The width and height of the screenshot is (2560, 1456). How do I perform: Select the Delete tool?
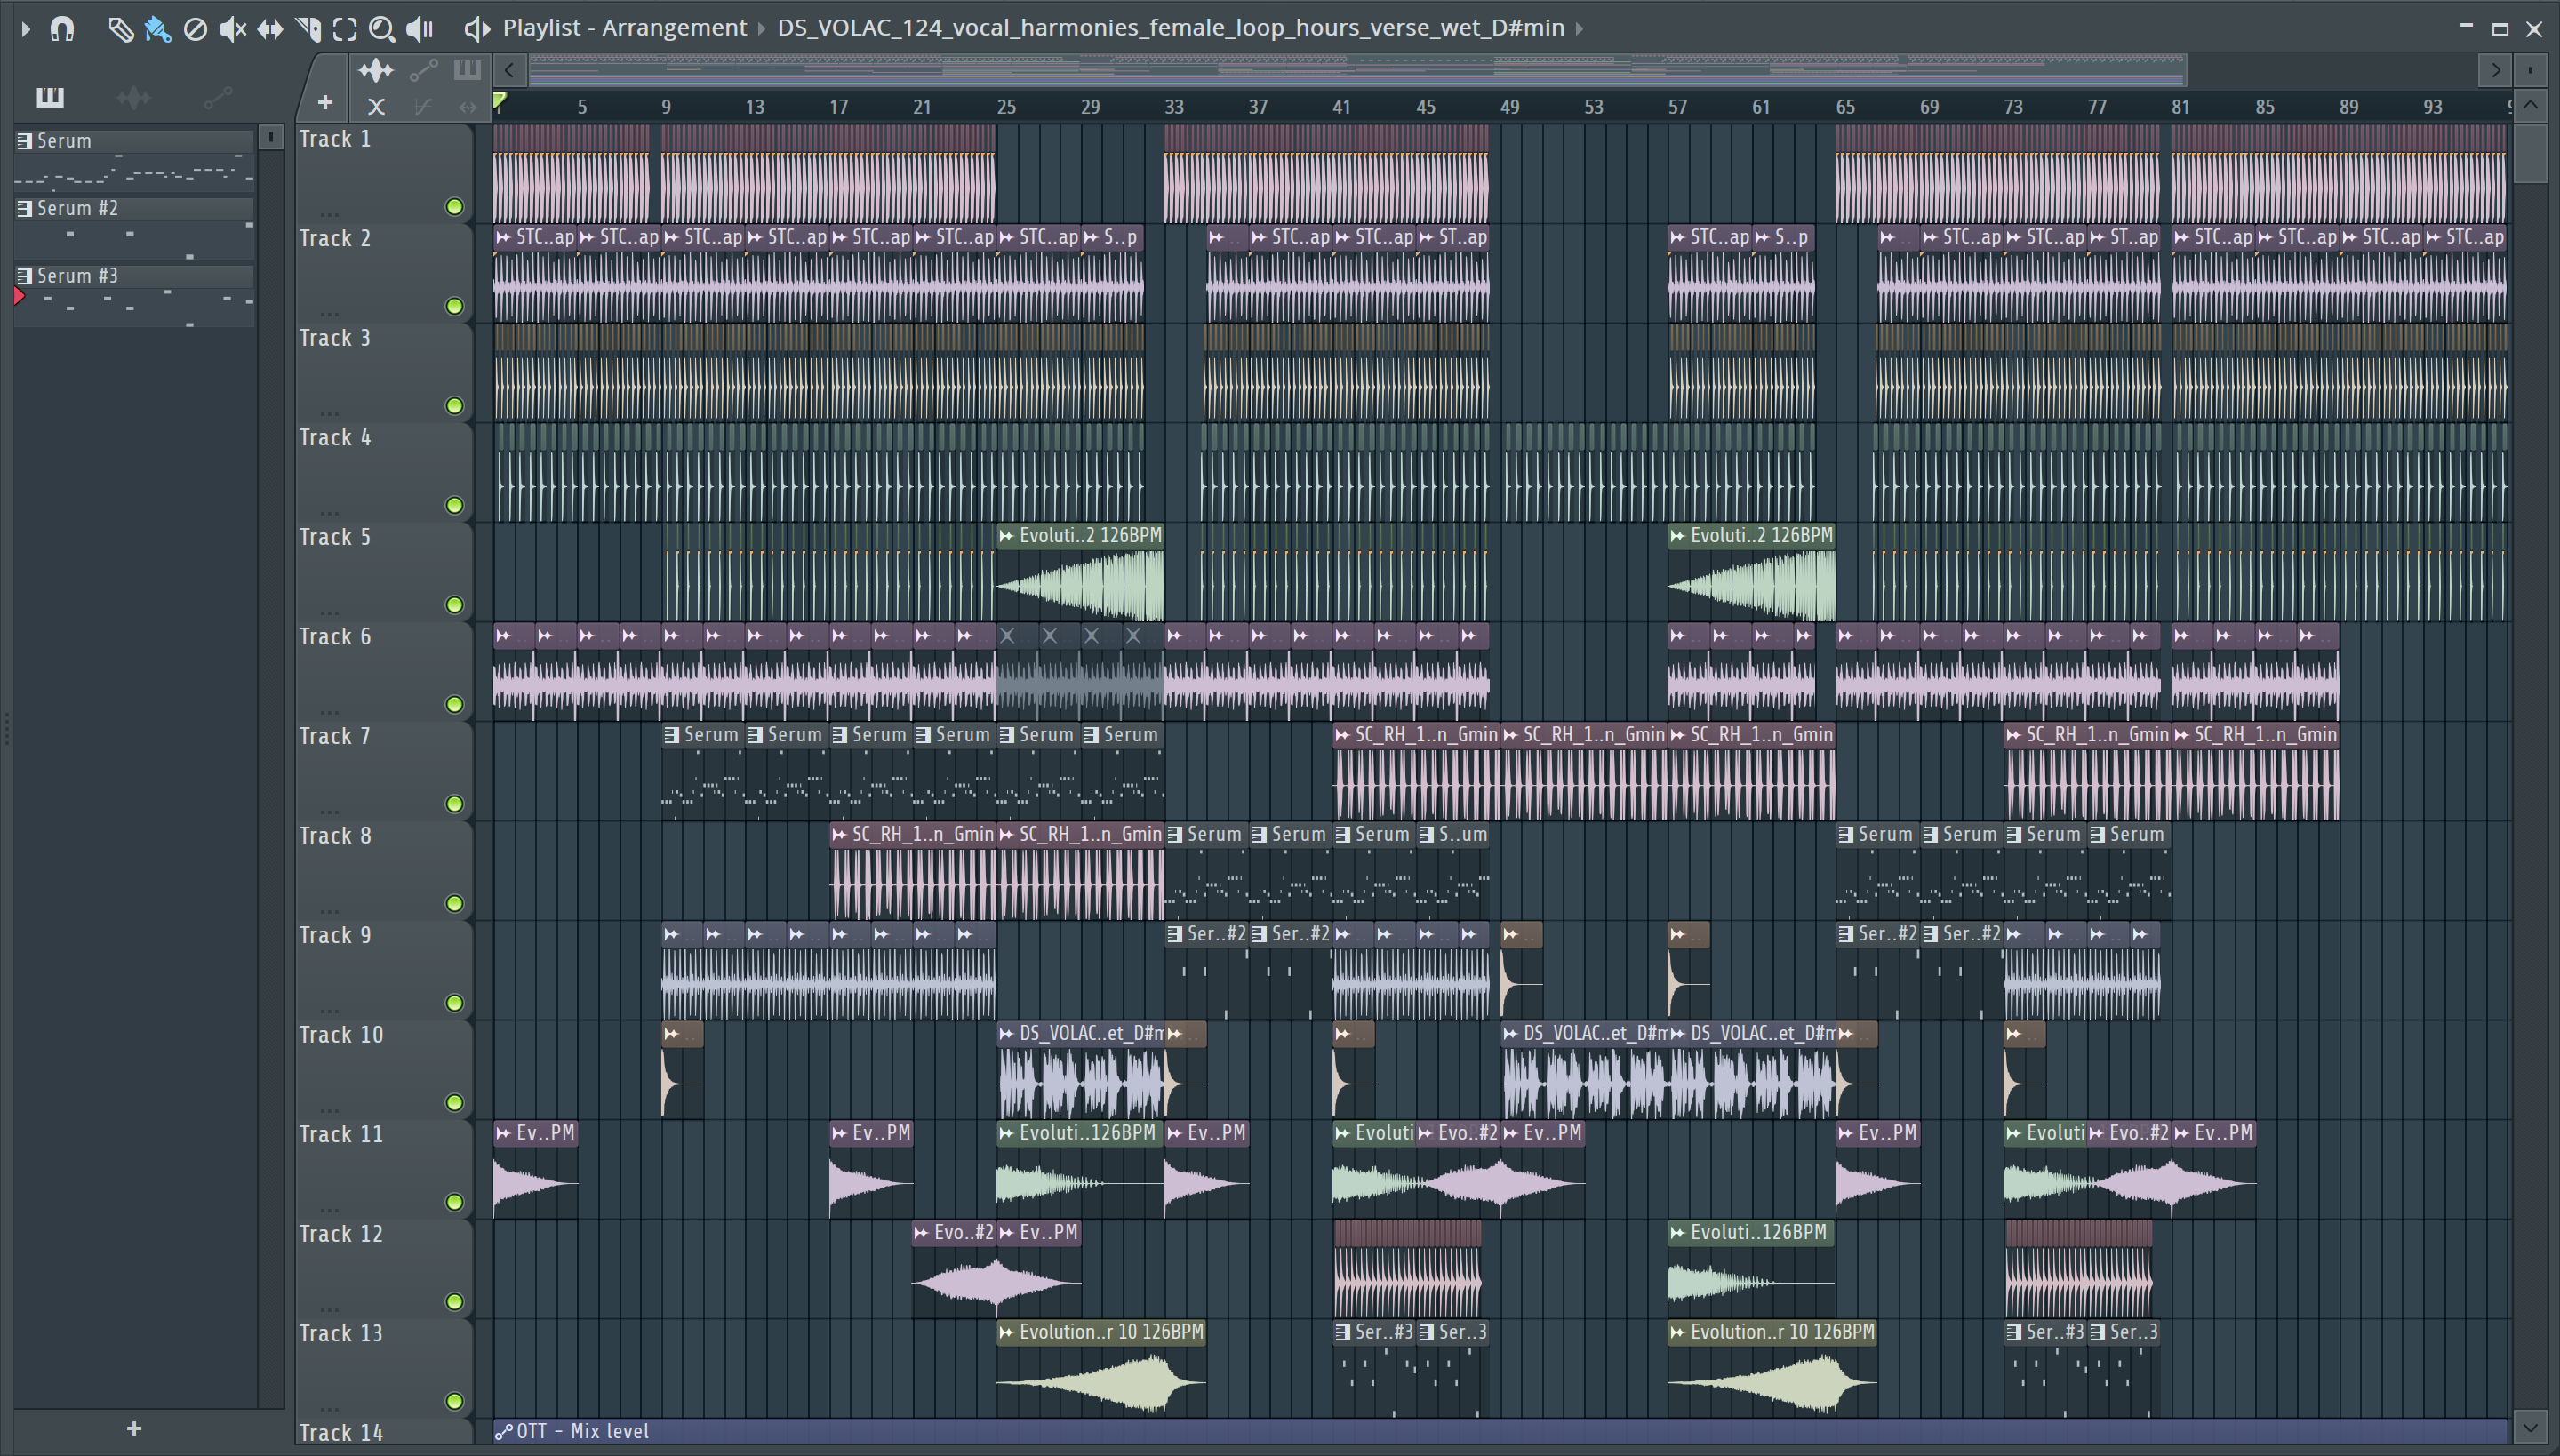195,29
